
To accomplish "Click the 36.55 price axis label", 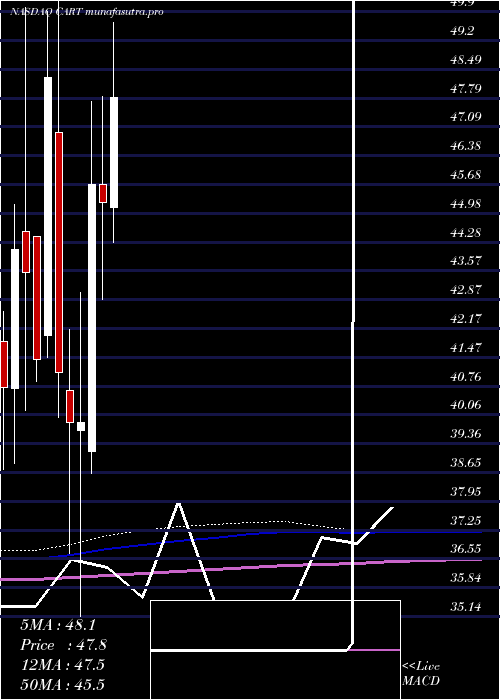I will click(466, 550).
